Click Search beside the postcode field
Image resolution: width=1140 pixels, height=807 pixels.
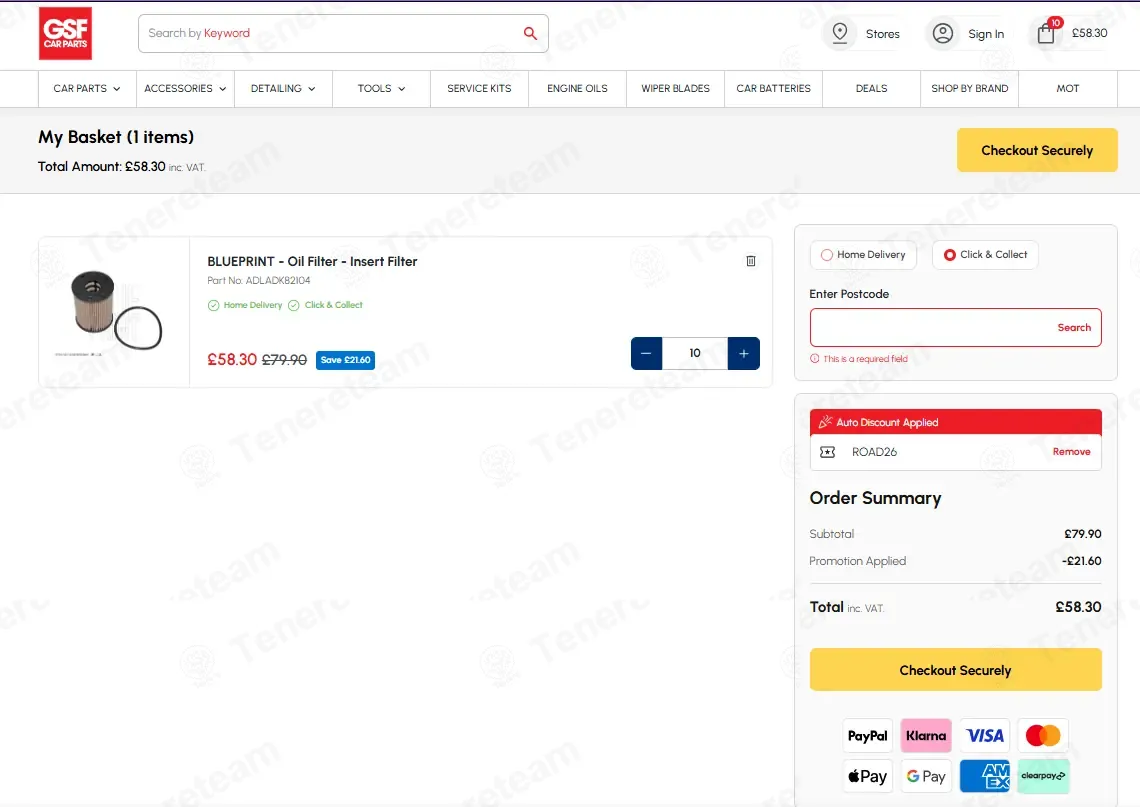[x=1074, y=328]
